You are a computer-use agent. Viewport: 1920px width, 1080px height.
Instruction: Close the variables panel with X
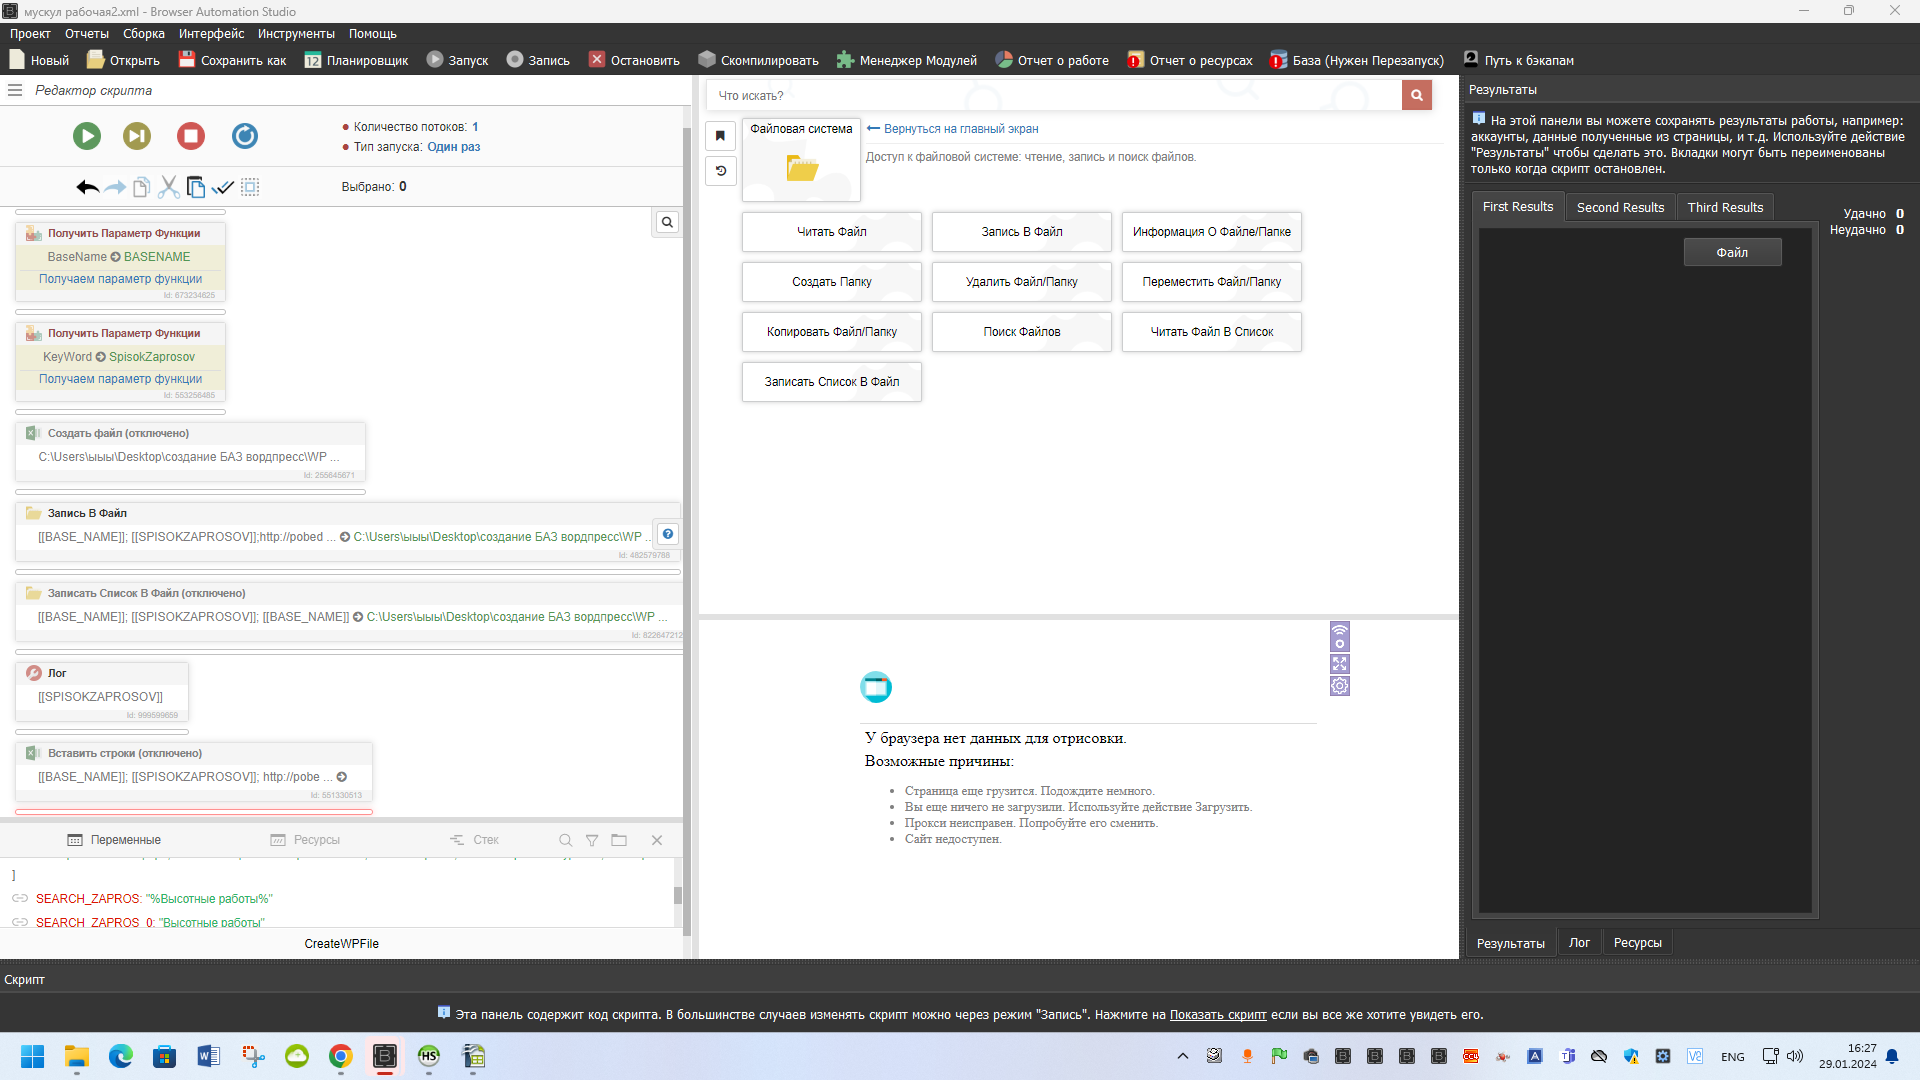click(657, 840)
